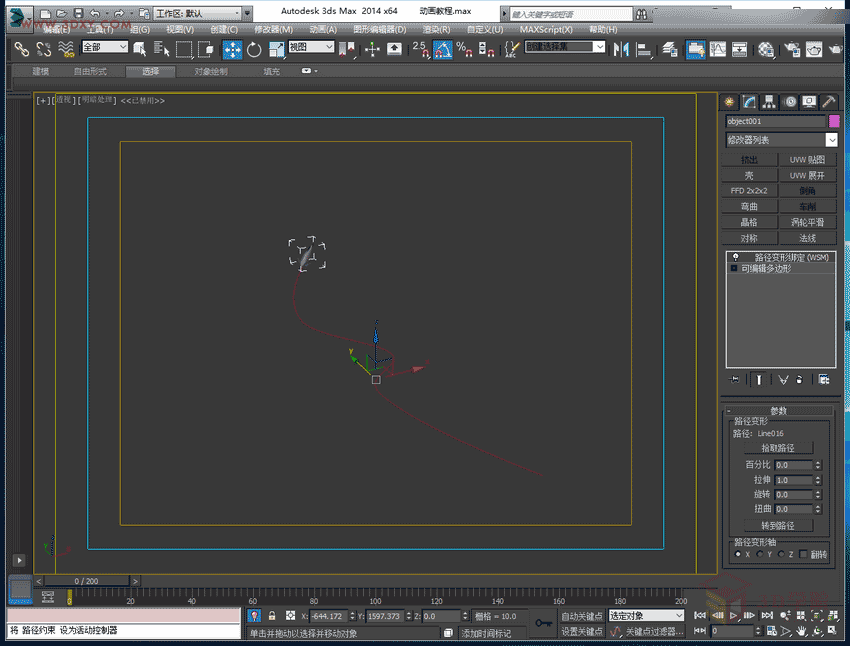Select the Link tool in main toolbar
The width and height of the screenshot is (850, 646).
[21, 50]
